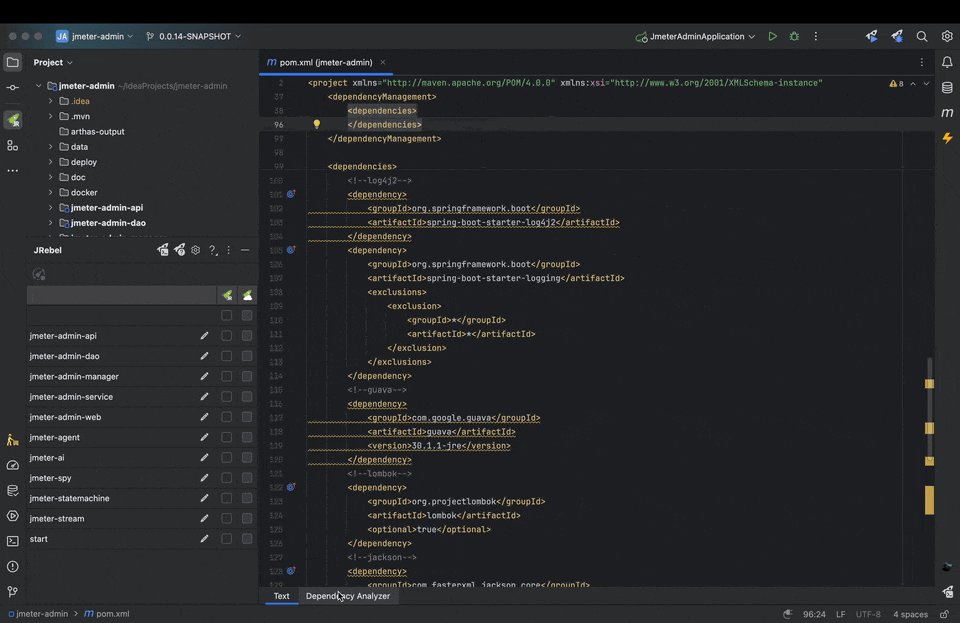
Task: Open the Project tool window folder icon
Action: point(12,62)
